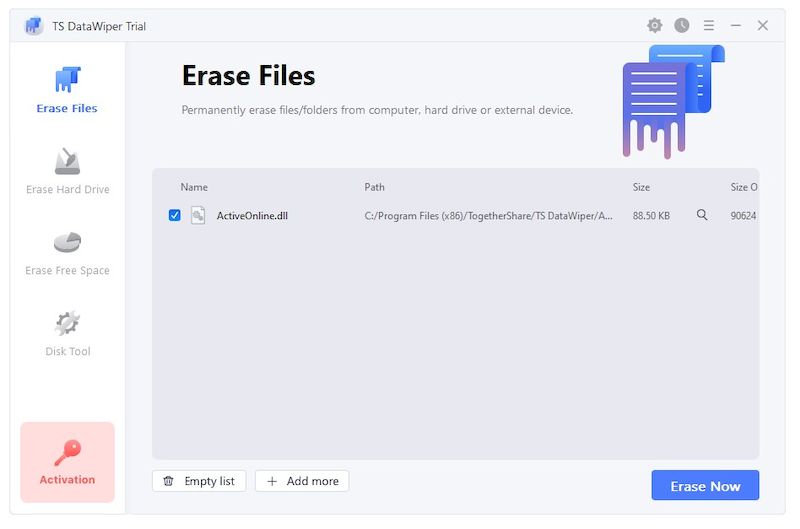Click the Activation key icon
The width and height of the screenshot is (800, 529).
point(67,452)
